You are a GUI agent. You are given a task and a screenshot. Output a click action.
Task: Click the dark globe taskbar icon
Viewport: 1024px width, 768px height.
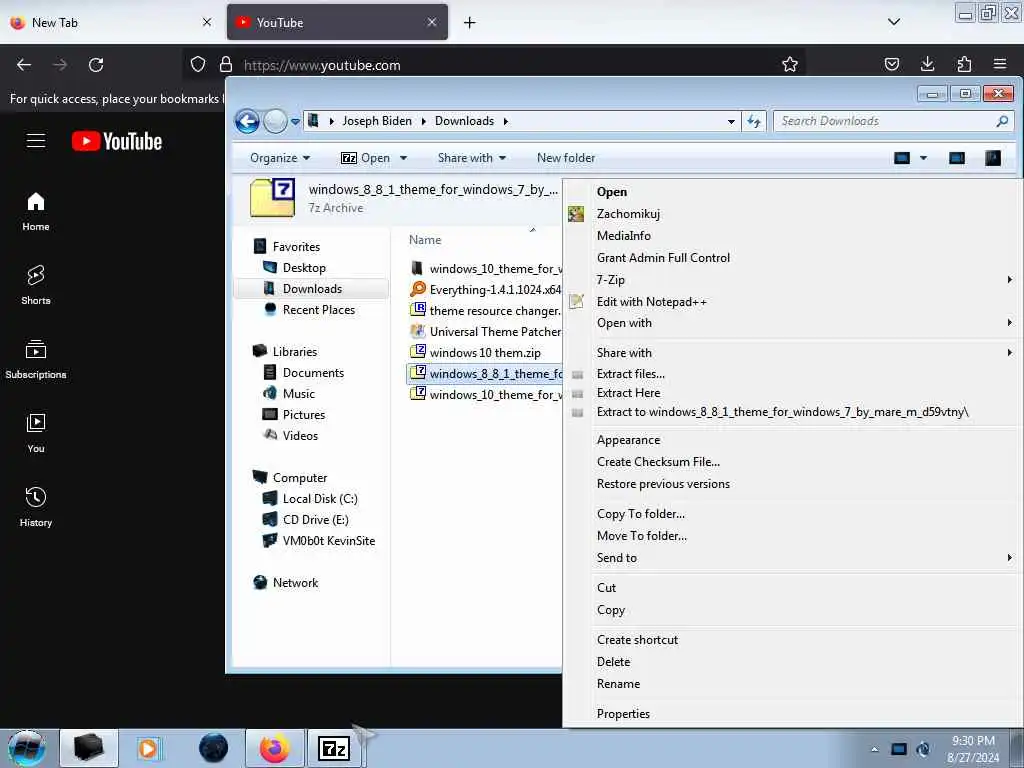[214, 748]
